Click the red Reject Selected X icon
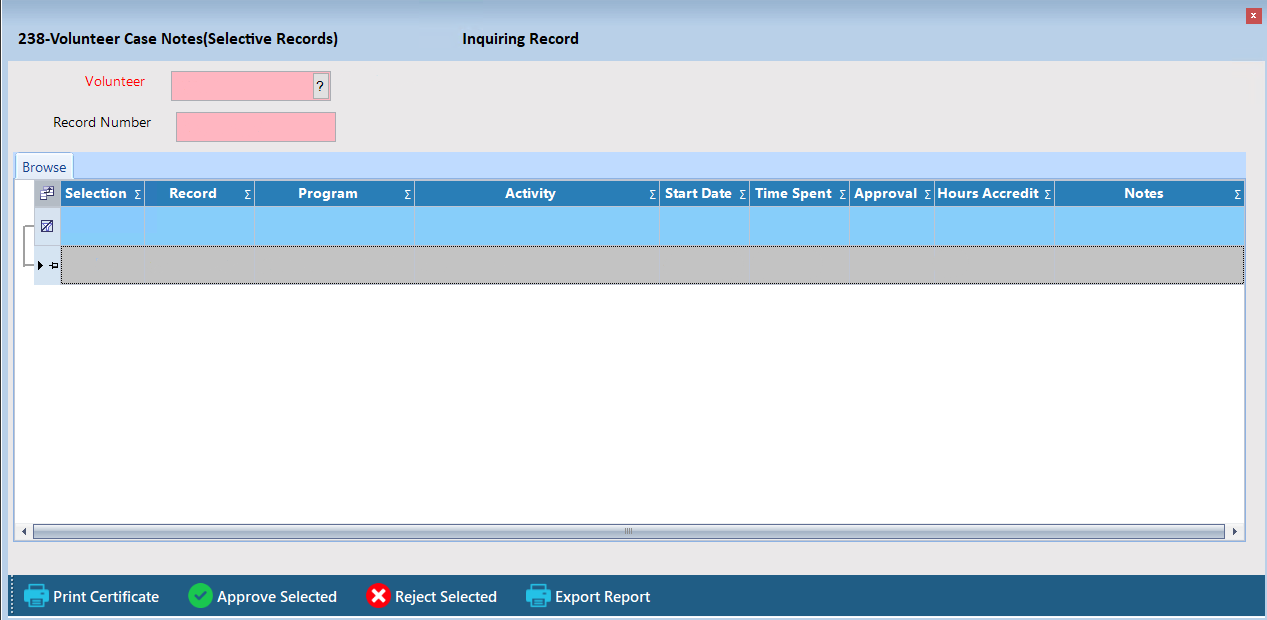 [378, 596]
